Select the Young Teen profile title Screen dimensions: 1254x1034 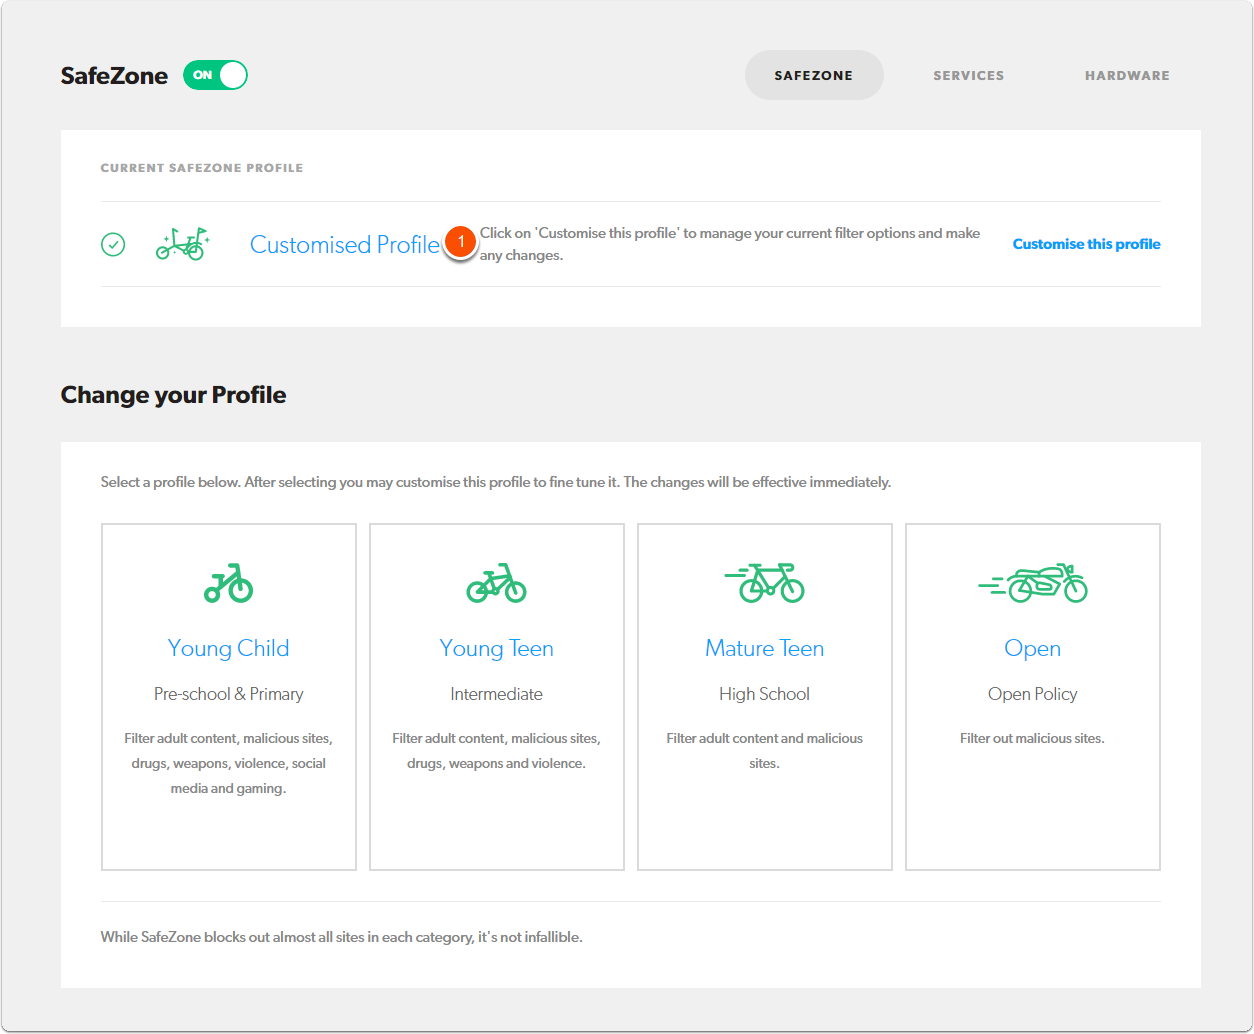pyautogui.click(x=496, y=648)
